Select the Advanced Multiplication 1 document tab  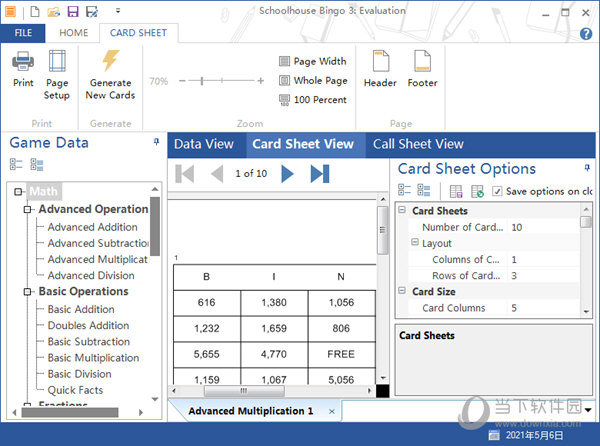(251, 411)
